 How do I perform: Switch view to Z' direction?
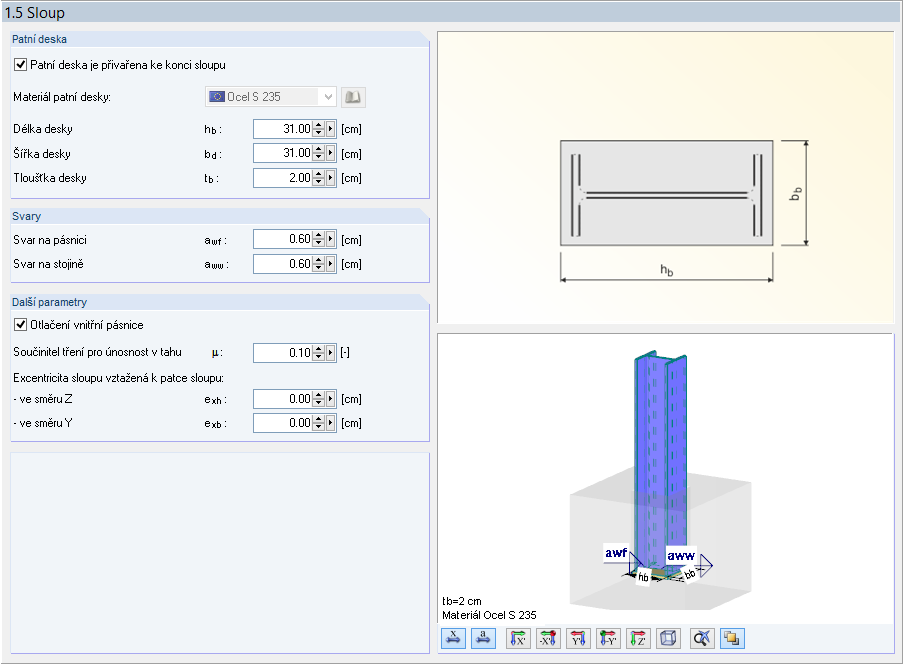pos(637,638)
